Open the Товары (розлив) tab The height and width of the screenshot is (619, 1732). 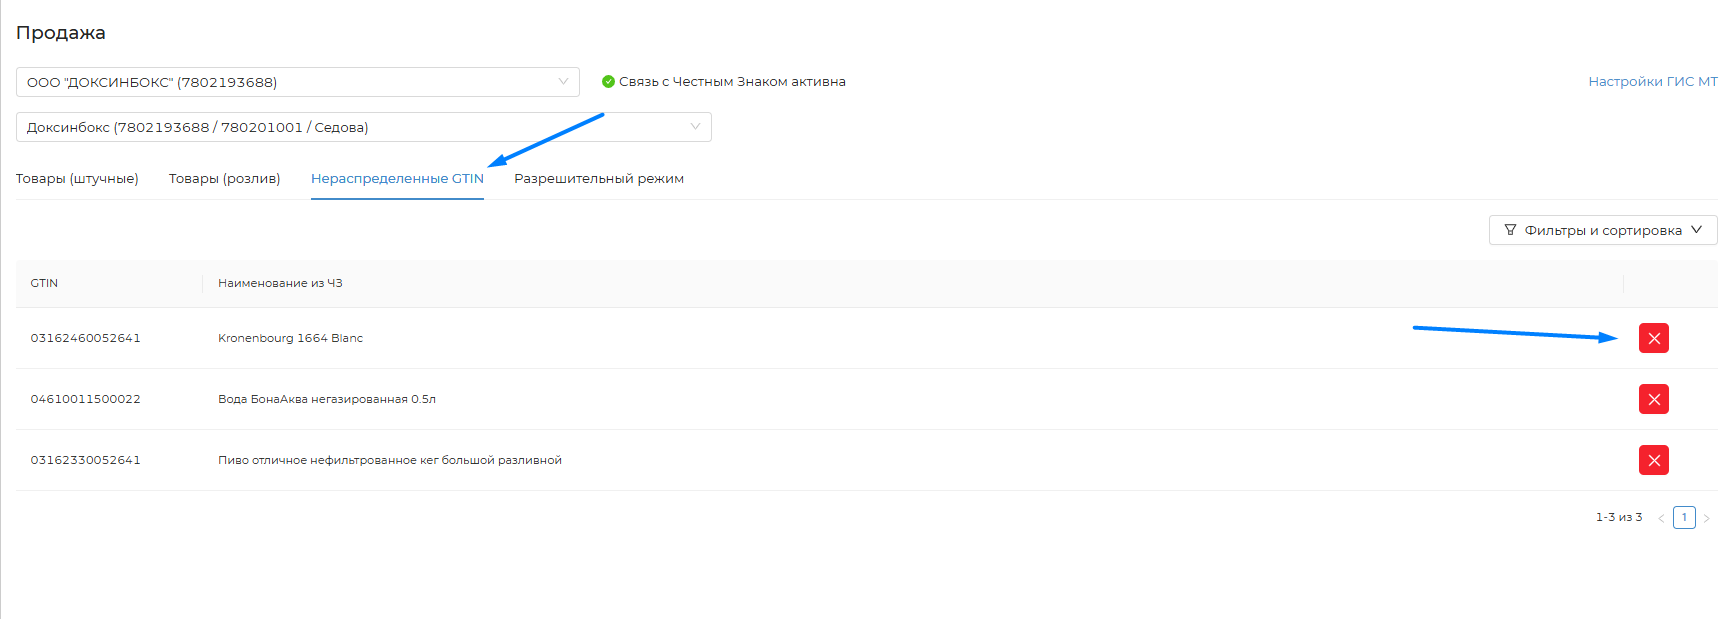(x=224, y=179)
